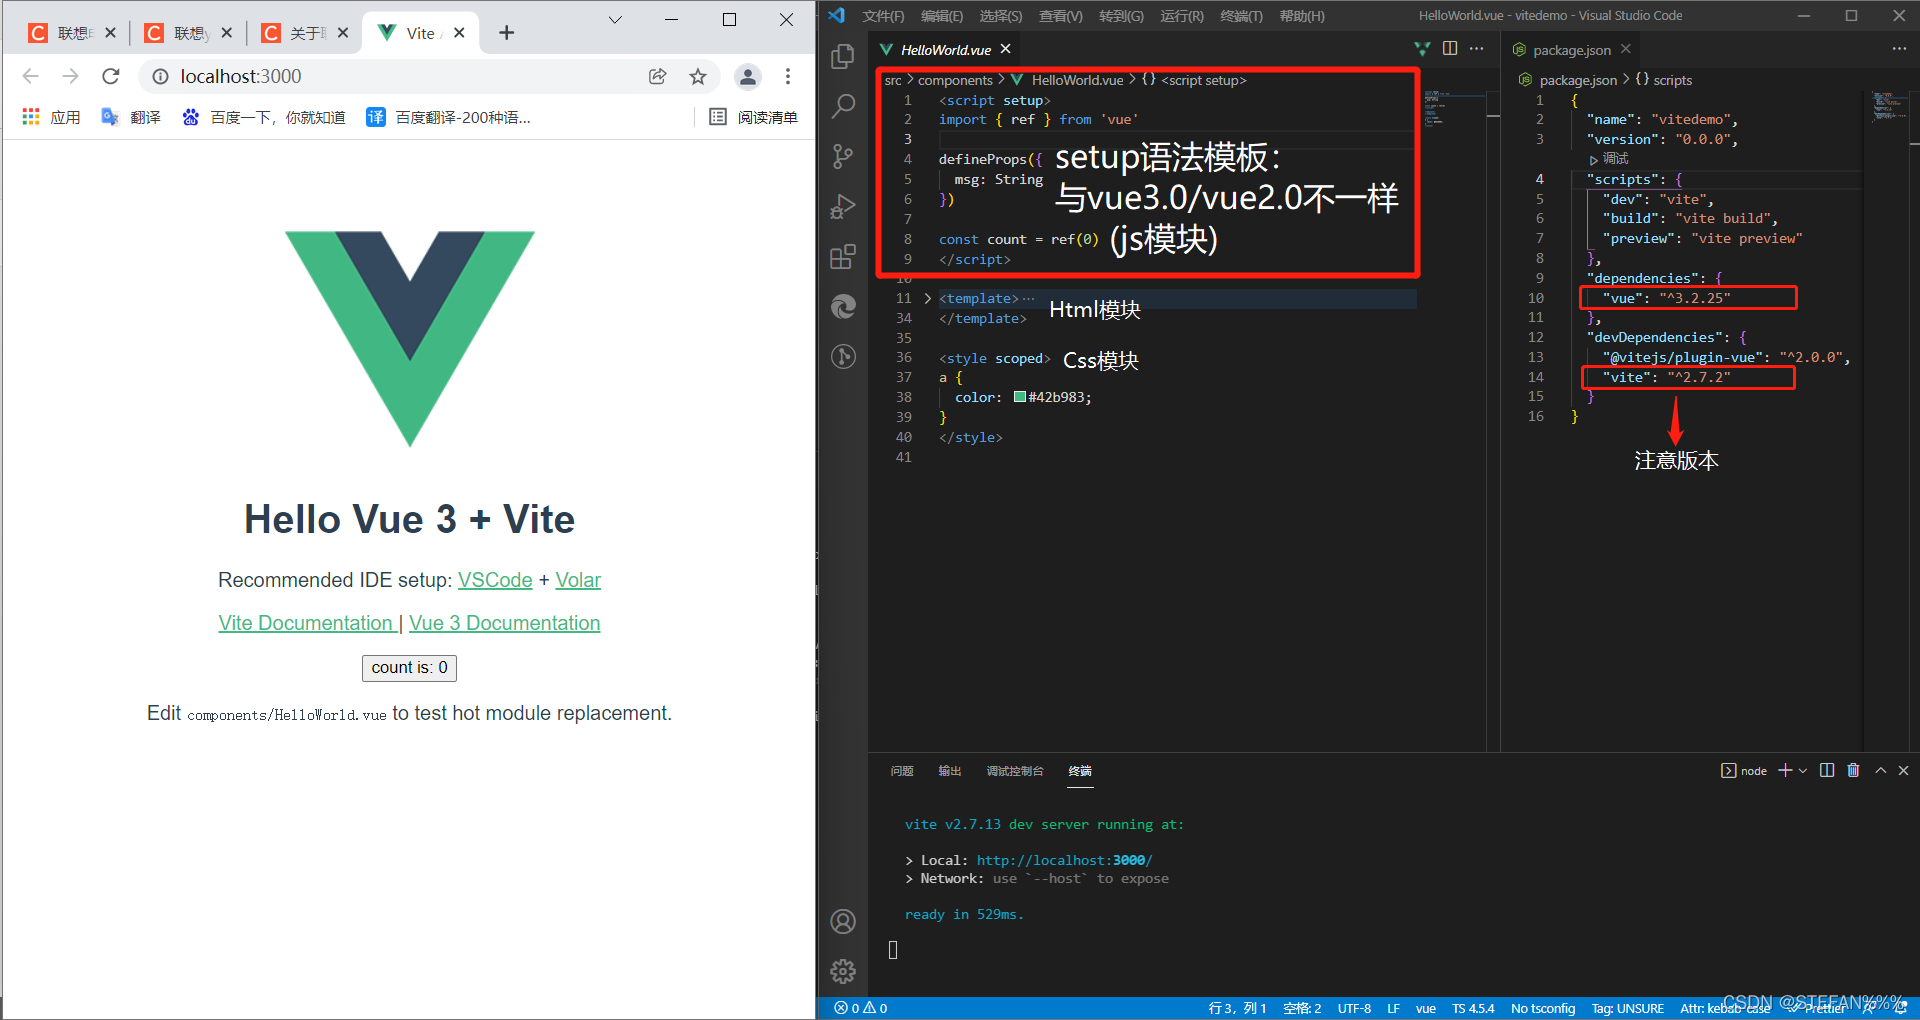Viewport: 1920px width, 1020px height.
Task: Split the terminal panel
Action: pos(1827,770)
